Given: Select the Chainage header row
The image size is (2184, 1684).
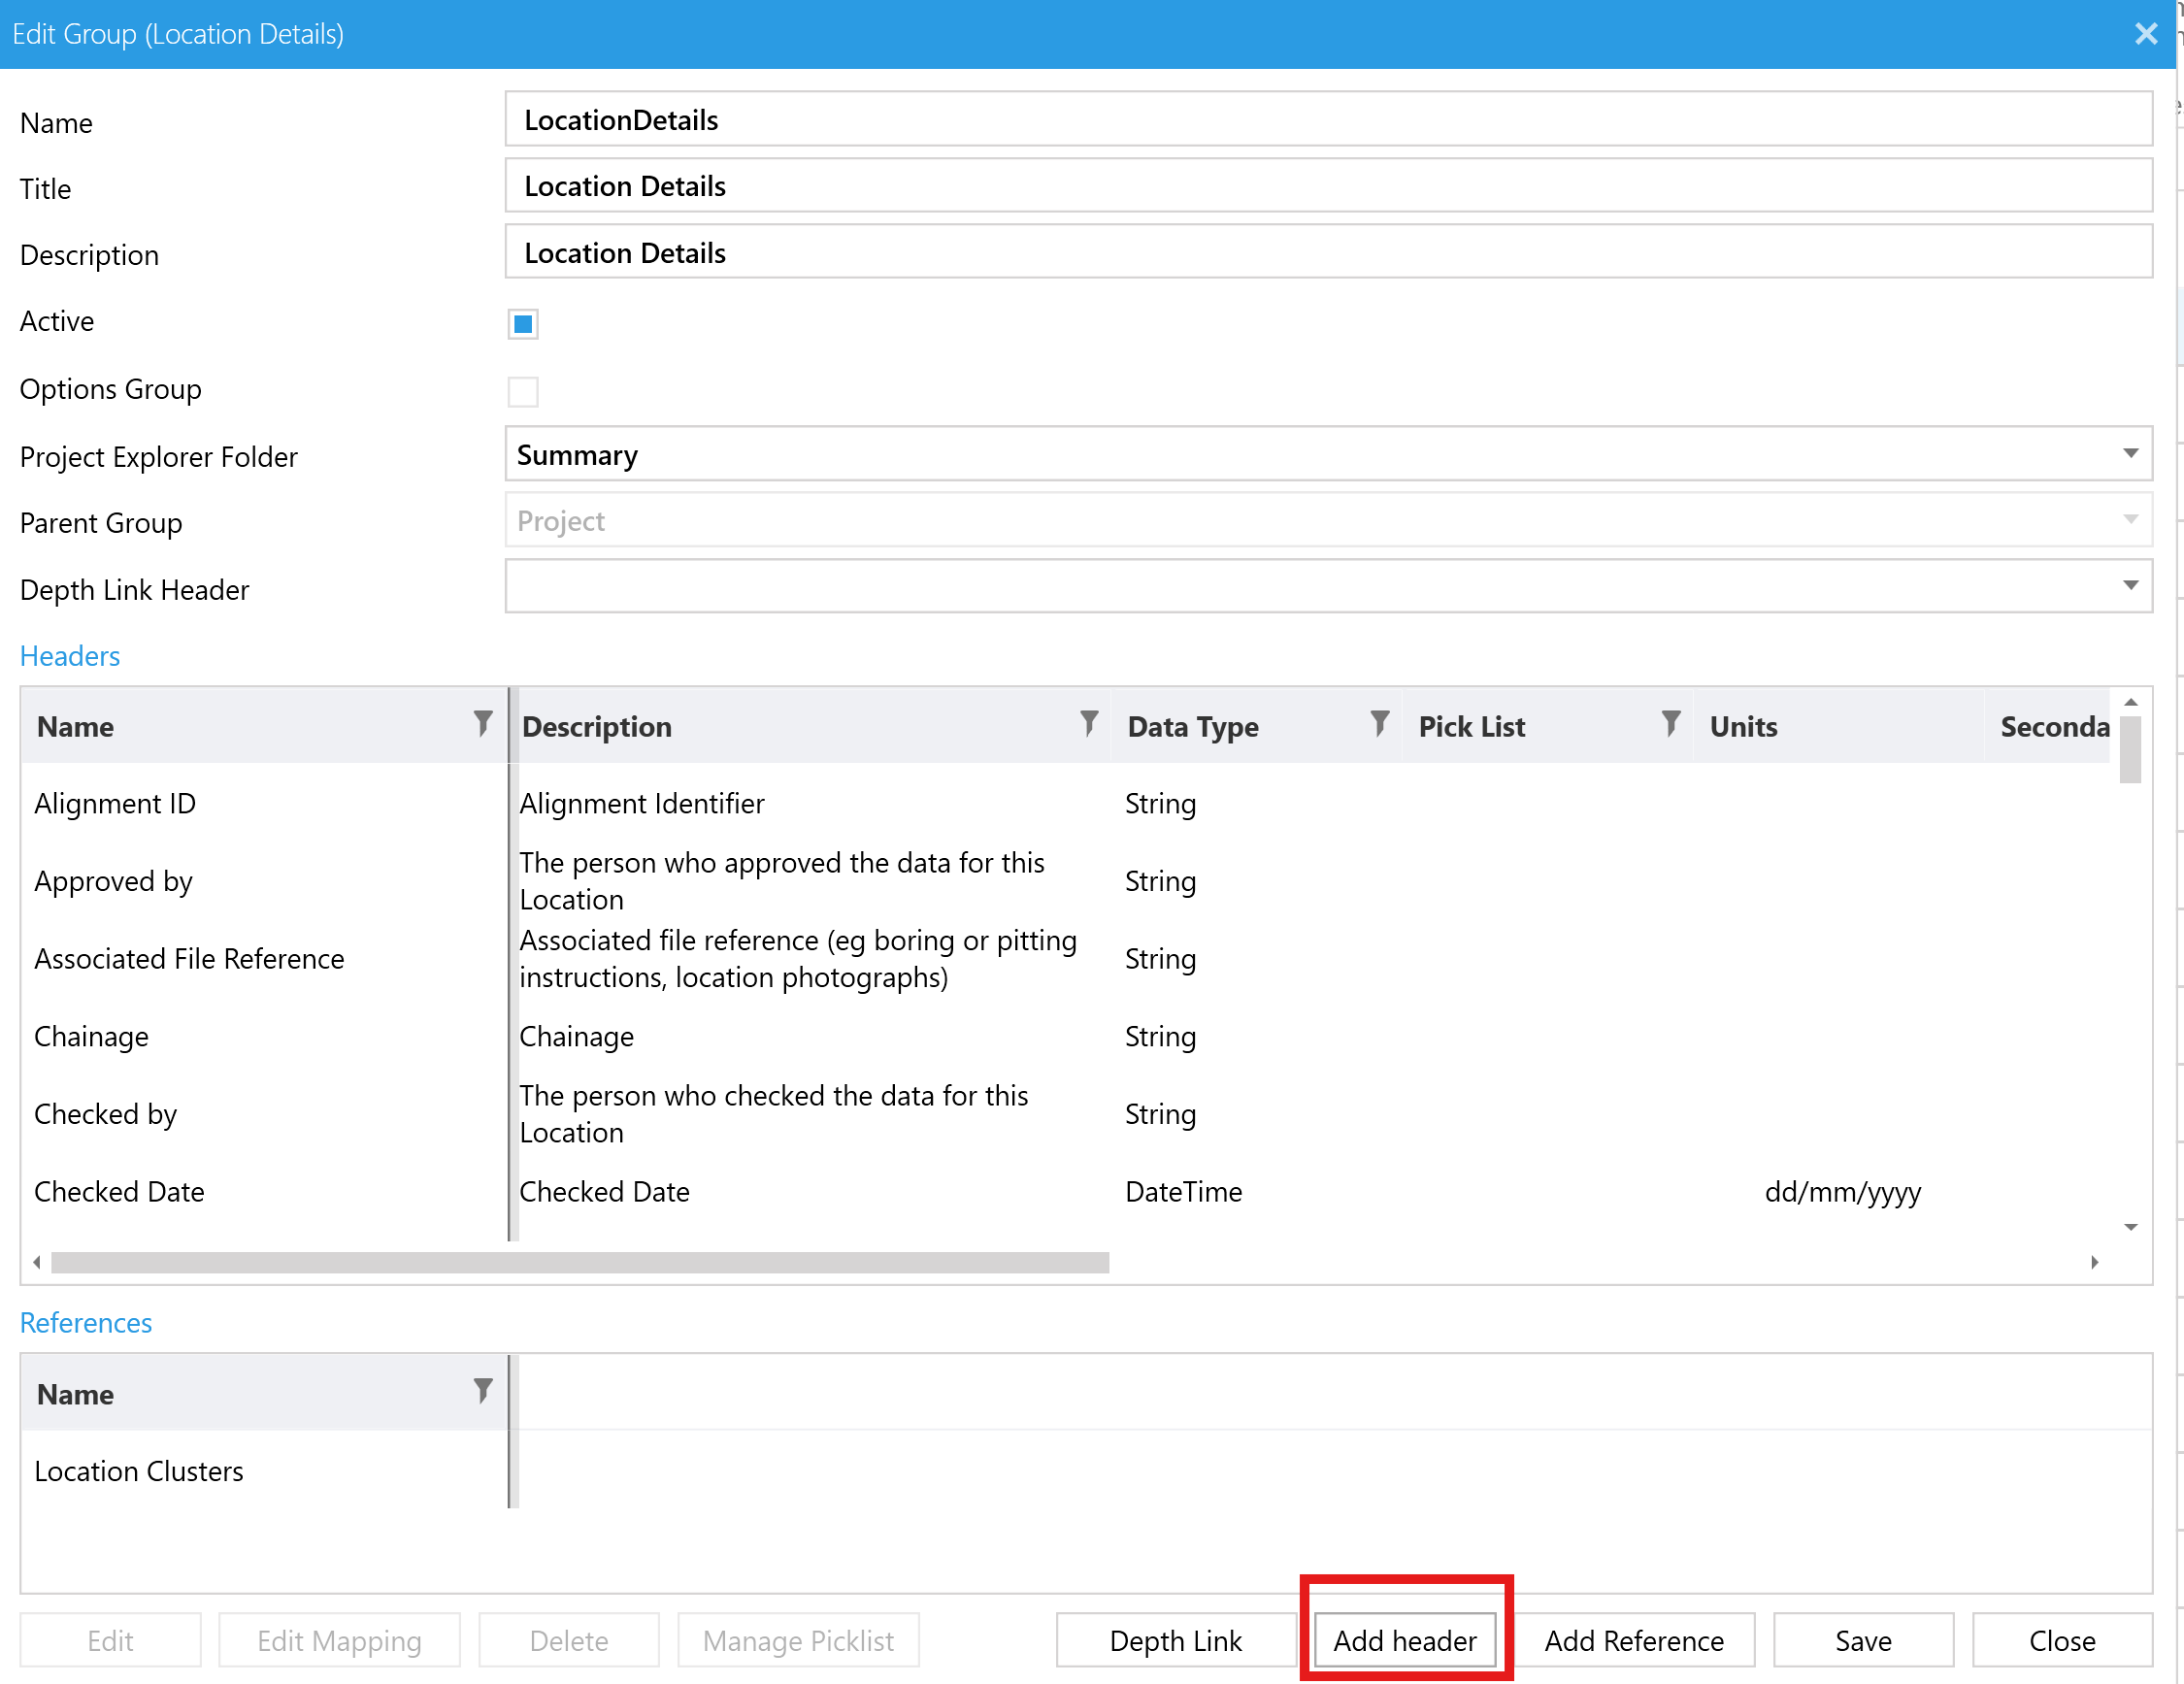Looking at the screenshot, I should pos(92,1036).
